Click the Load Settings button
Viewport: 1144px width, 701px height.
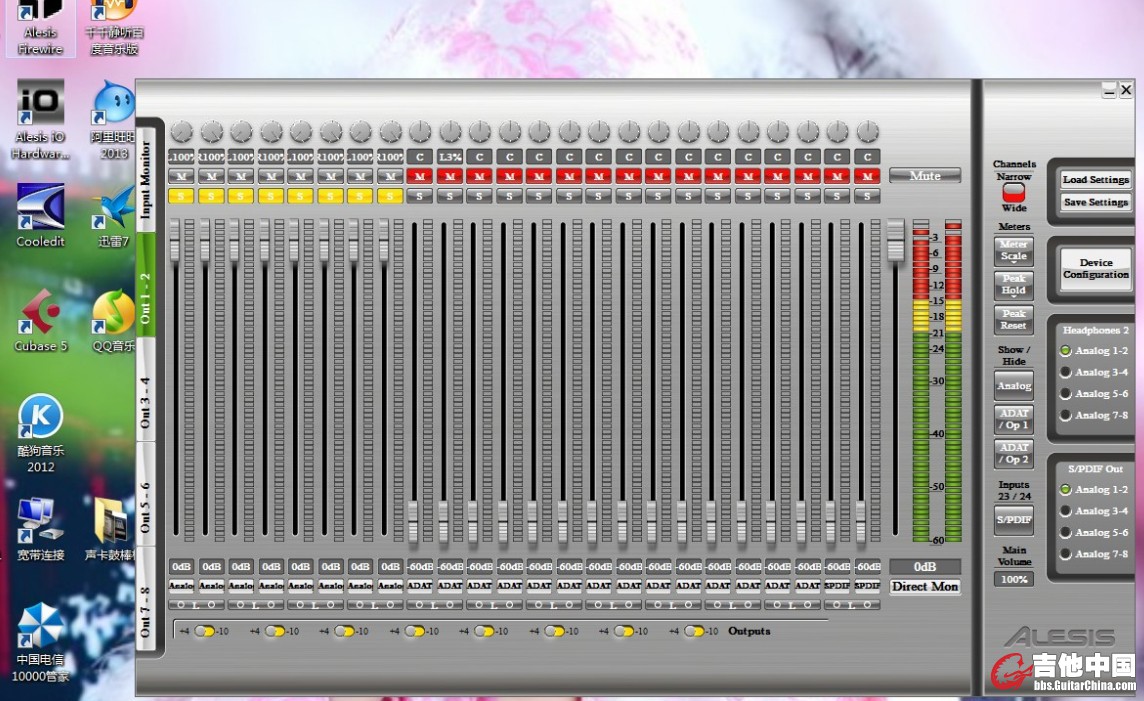click(1095, 179)
